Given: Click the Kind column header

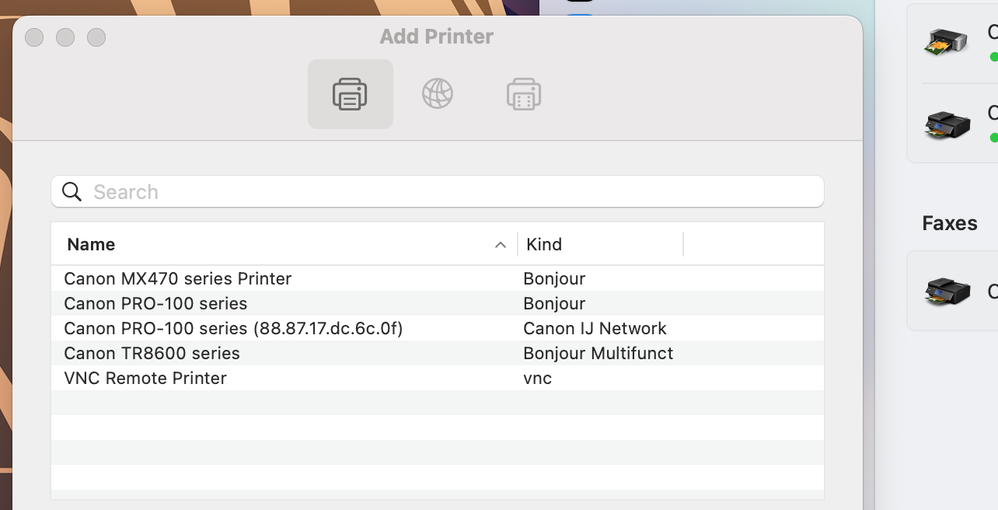Looking at the screenshot, I should click(x=544, y=244).
